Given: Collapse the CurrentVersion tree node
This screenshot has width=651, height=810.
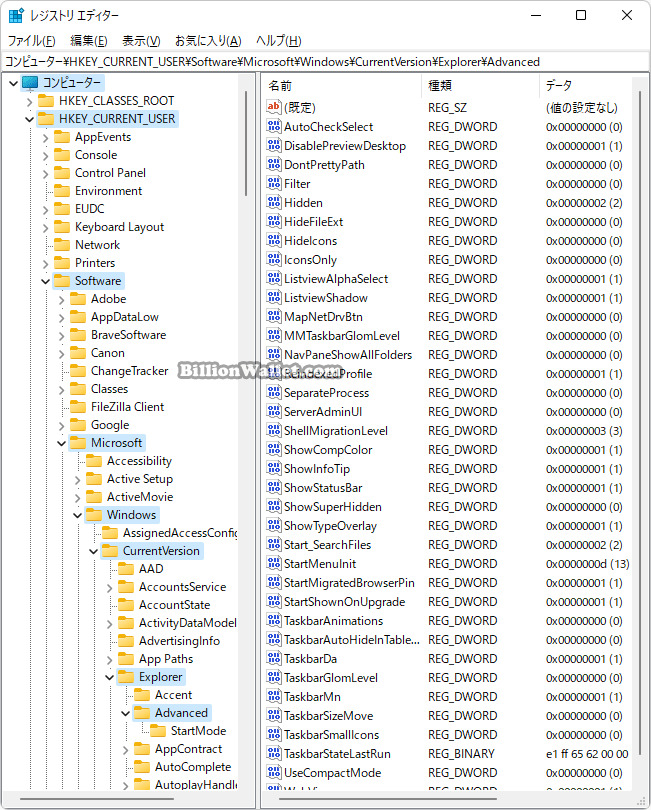Looking at the screenshot, I should [x=94, y=552].
